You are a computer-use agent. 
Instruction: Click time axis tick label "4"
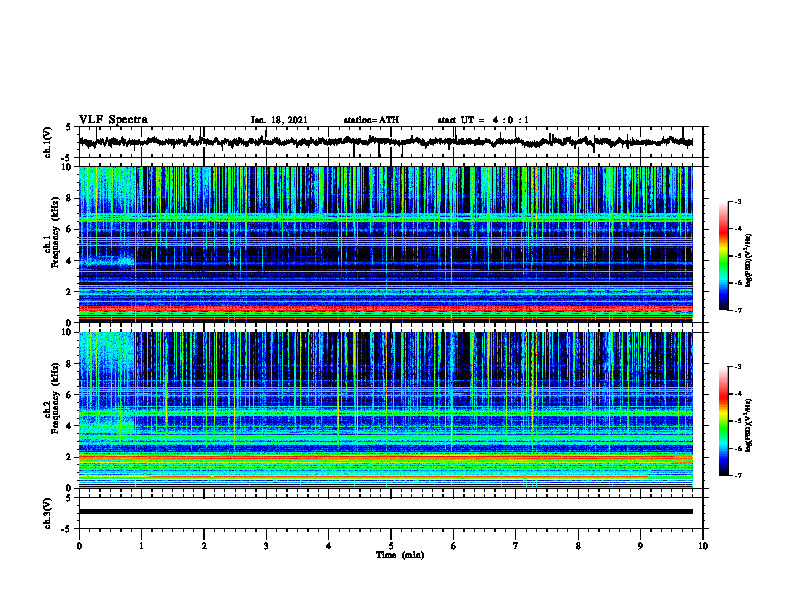click(x=329, y=546)
